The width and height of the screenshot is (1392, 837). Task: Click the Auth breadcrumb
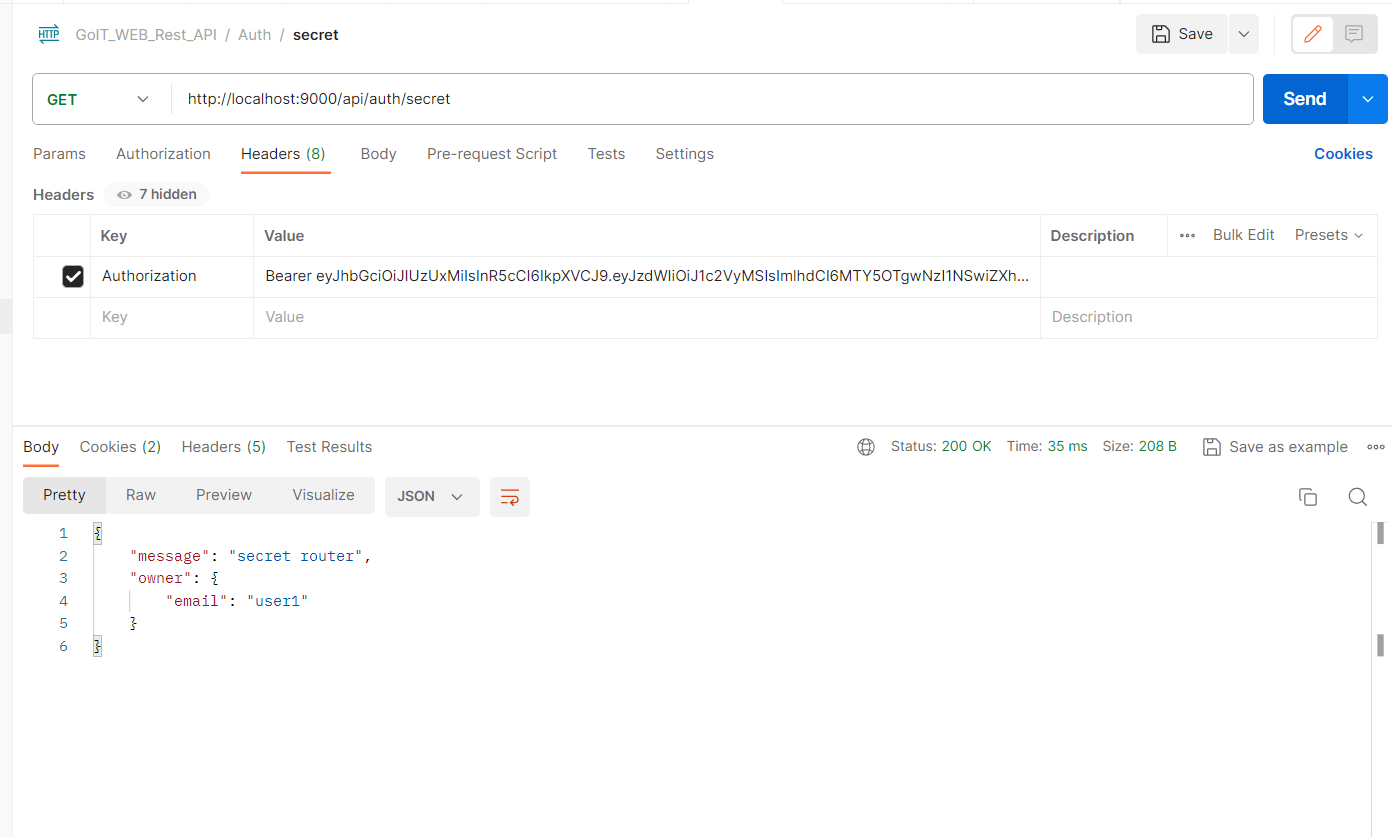[255, 34]
